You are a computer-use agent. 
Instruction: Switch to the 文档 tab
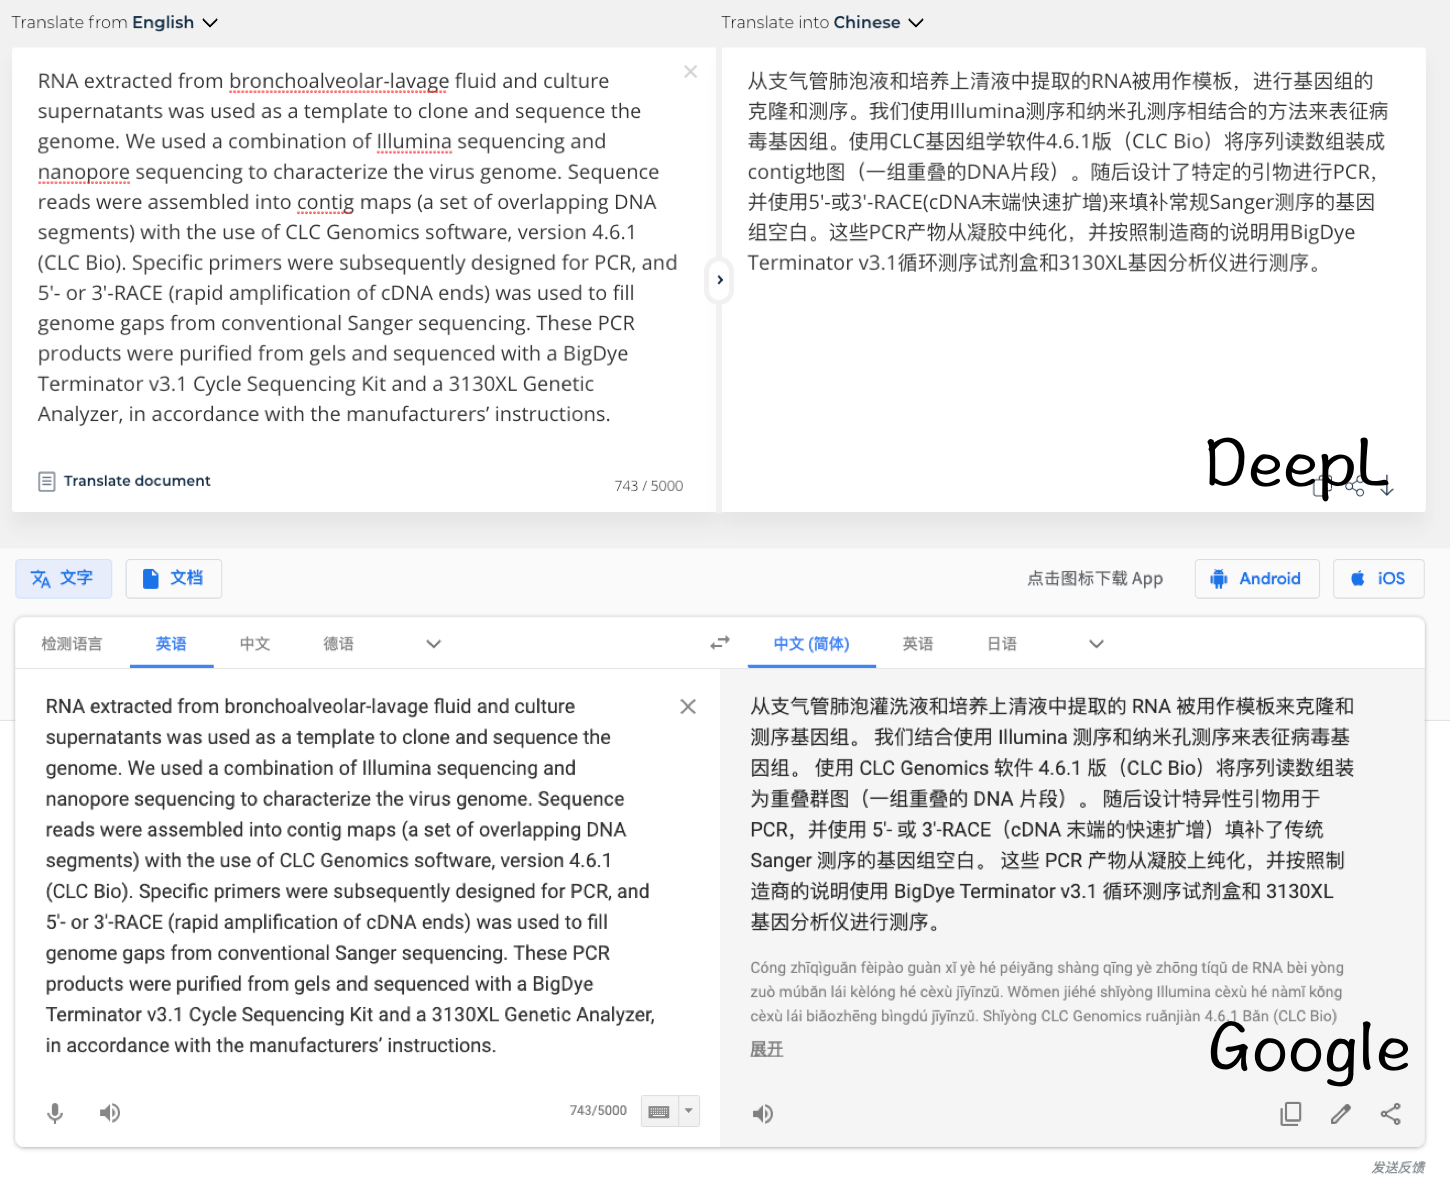point(173,578)
